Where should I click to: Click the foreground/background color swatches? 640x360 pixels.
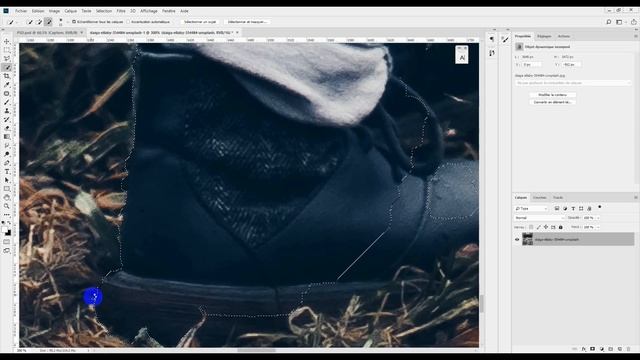point(7,231)
